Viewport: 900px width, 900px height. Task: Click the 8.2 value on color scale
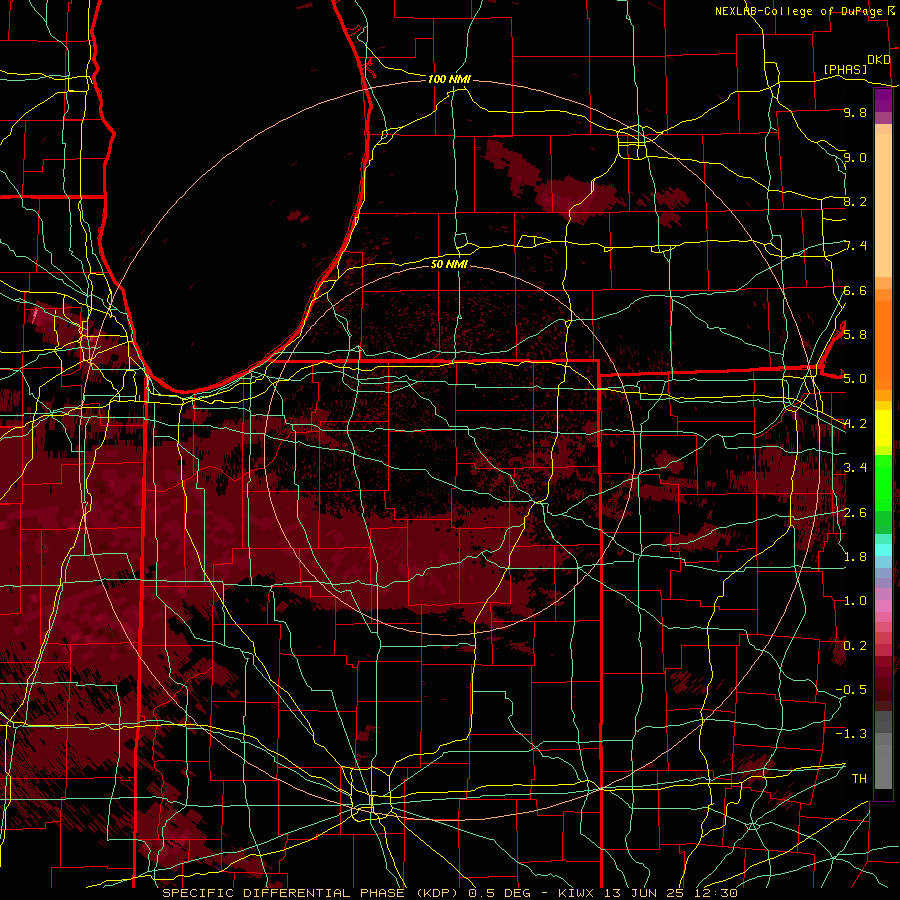(x=855, y=201)
